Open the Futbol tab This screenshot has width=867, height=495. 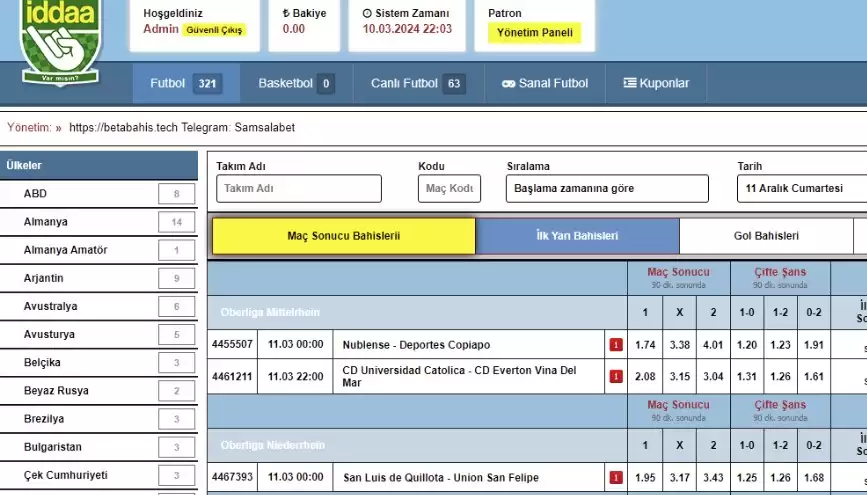tap(186, 84)
